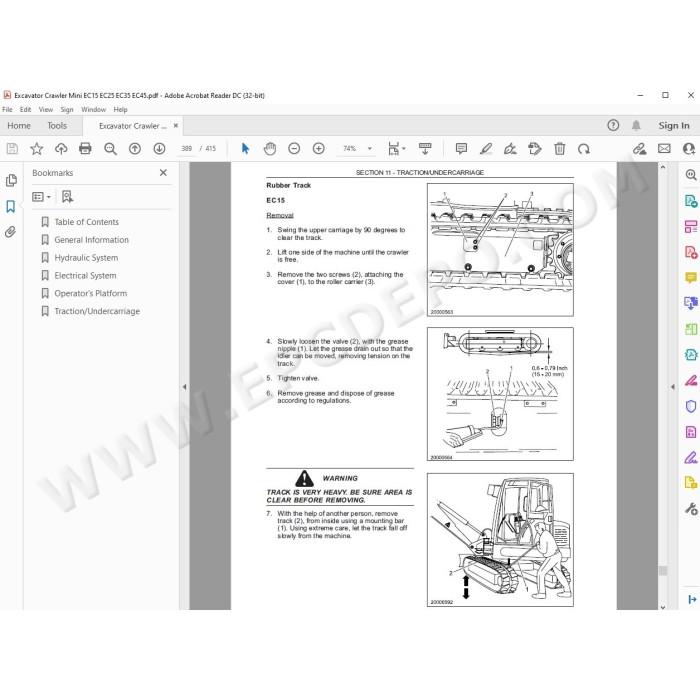Zoom in with the plus icon
The width and height of the screenshot is (700, 700).
pyautogui.click(x=319, y=149)
